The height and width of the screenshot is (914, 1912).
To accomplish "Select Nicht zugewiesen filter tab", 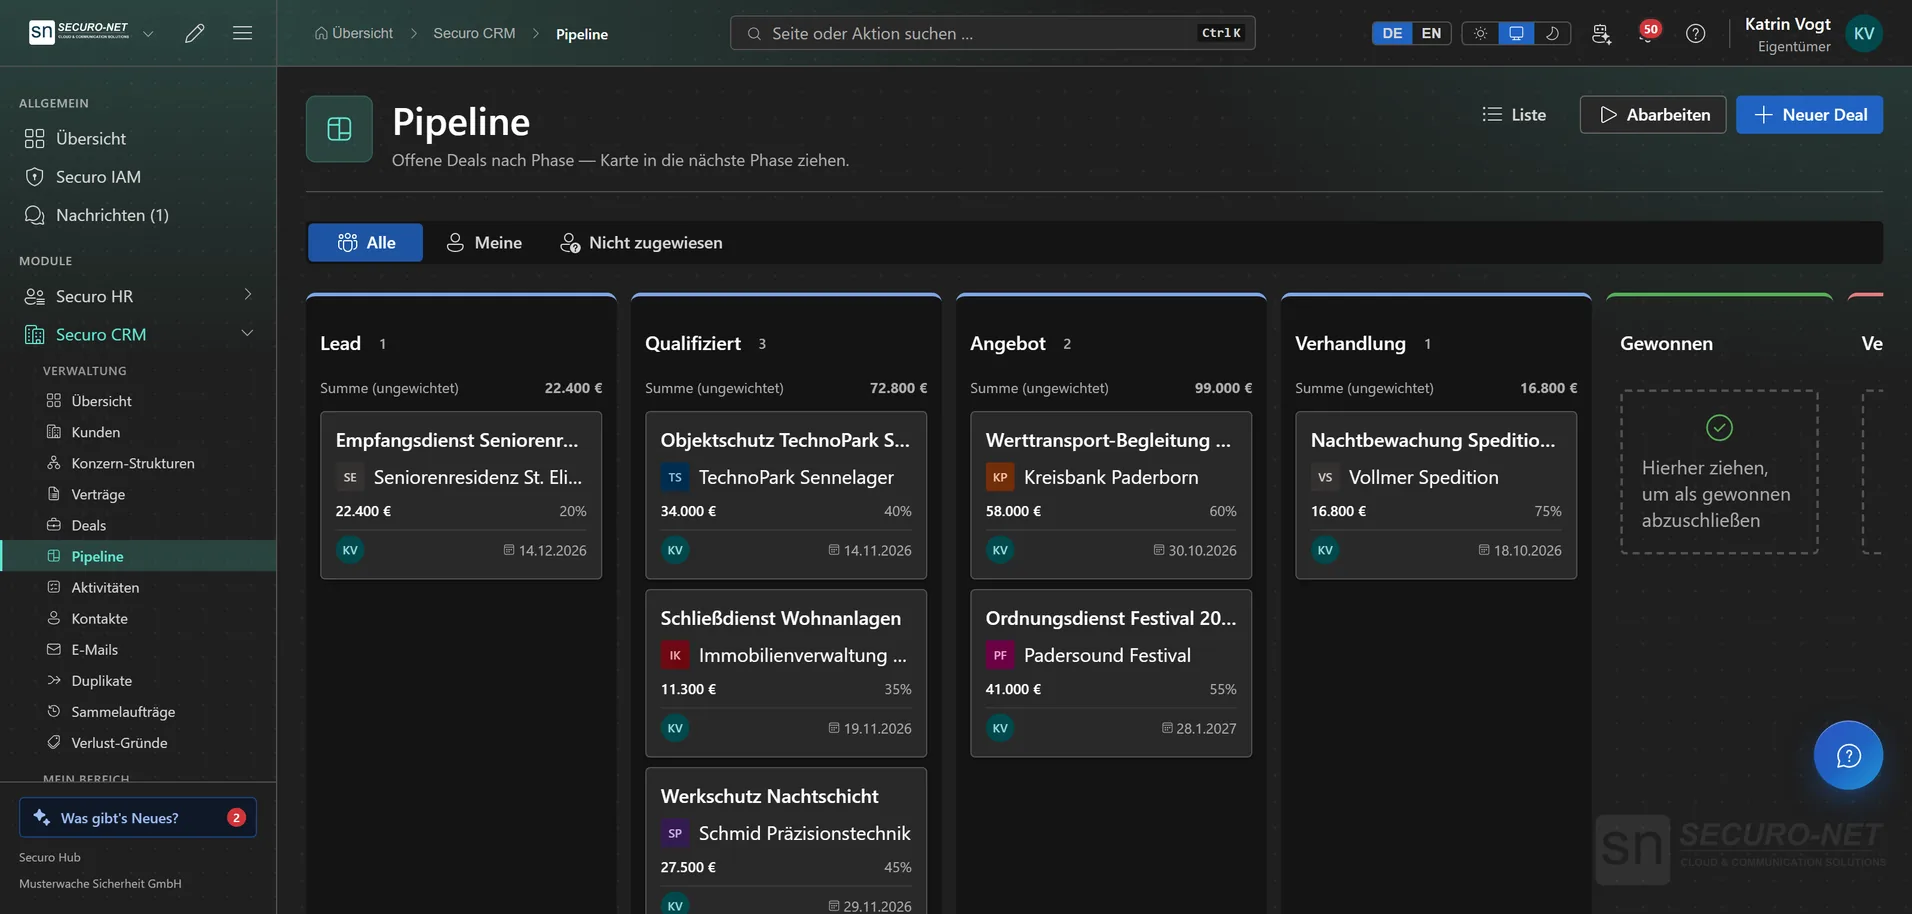I will click(641, 243).
